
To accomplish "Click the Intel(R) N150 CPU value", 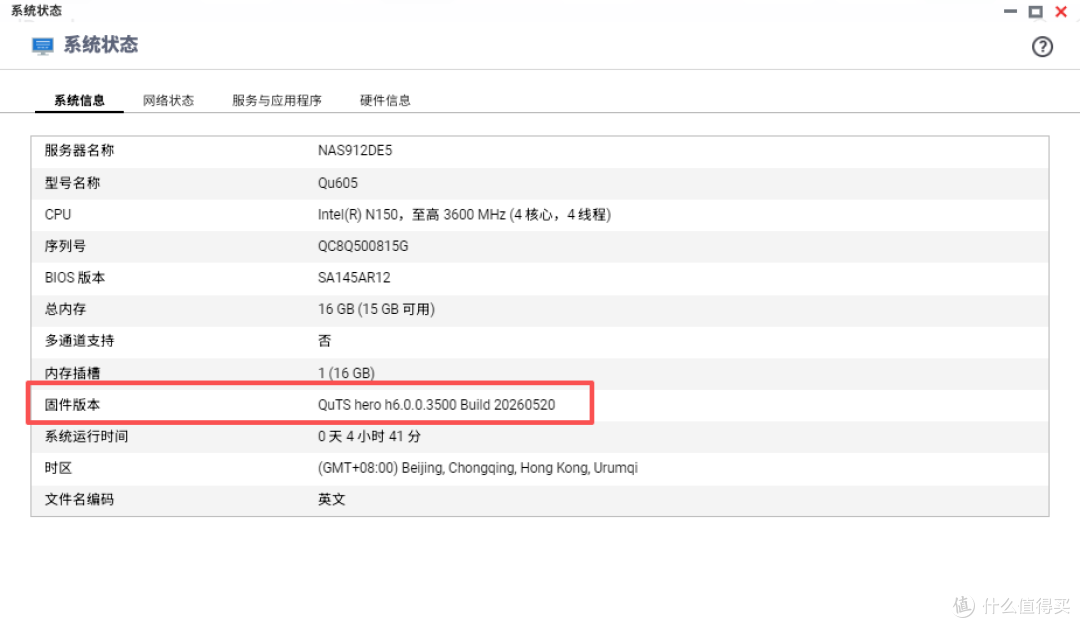I will 464,215.
